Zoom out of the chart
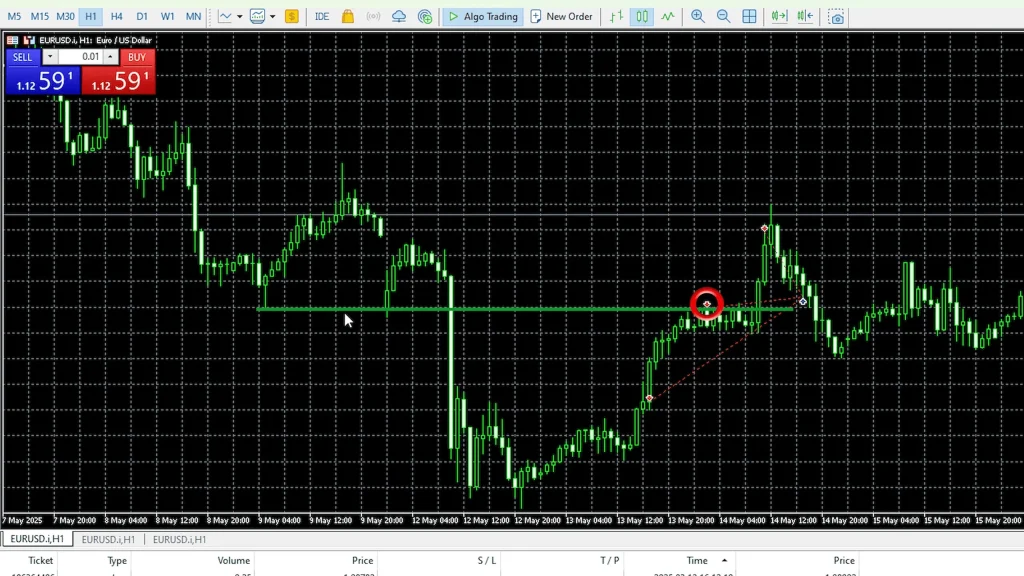 click(723, 16)
